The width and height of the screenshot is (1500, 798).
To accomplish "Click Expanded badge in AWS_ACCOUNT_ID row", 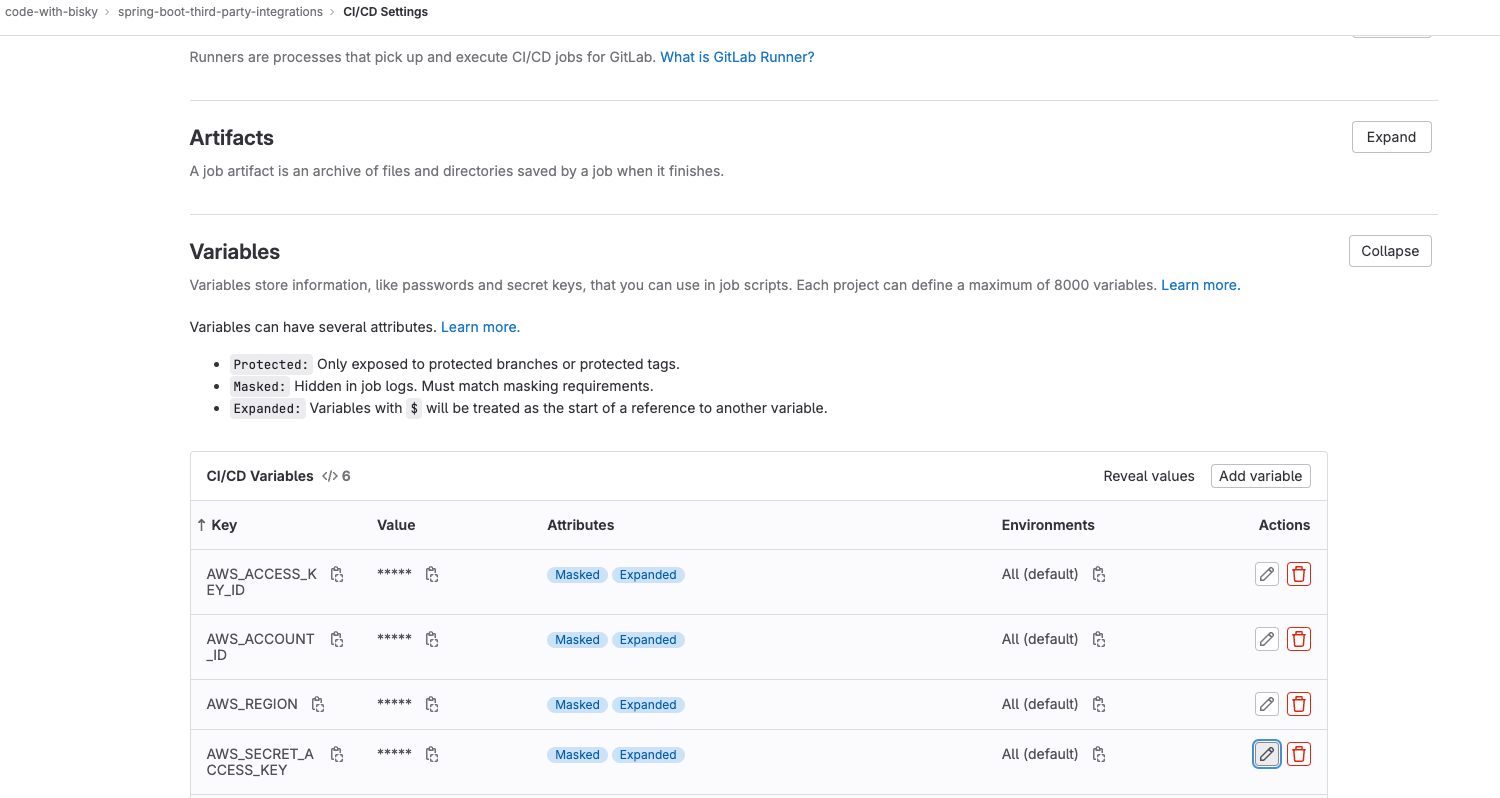I will (648, 640).
